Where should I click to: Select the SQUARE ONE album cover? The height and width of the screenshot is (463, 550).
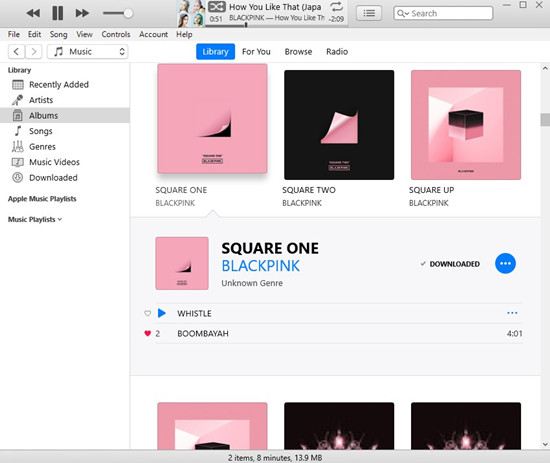pos(212,119)
